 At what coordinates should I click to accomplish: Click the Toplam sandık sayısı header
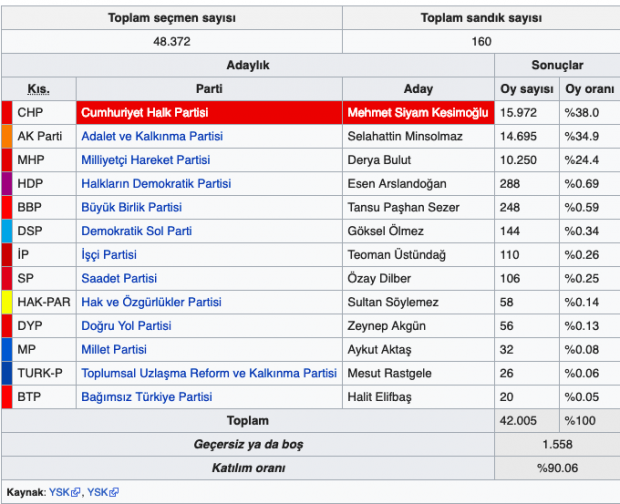click(481, 18)
